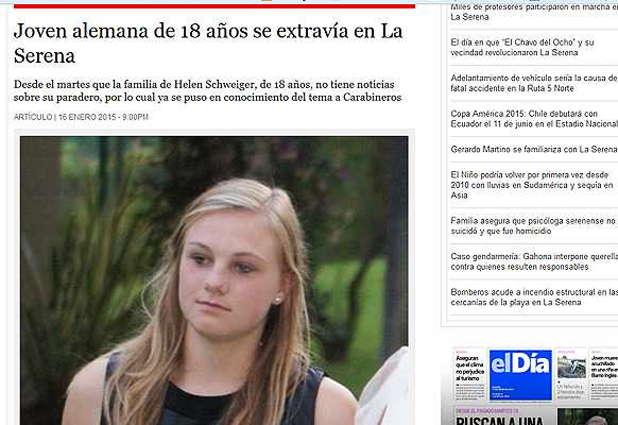618x425 pixels.
Task: Open the 'El Chavo del Ocho' article link
Action: (x=522, y=47)
